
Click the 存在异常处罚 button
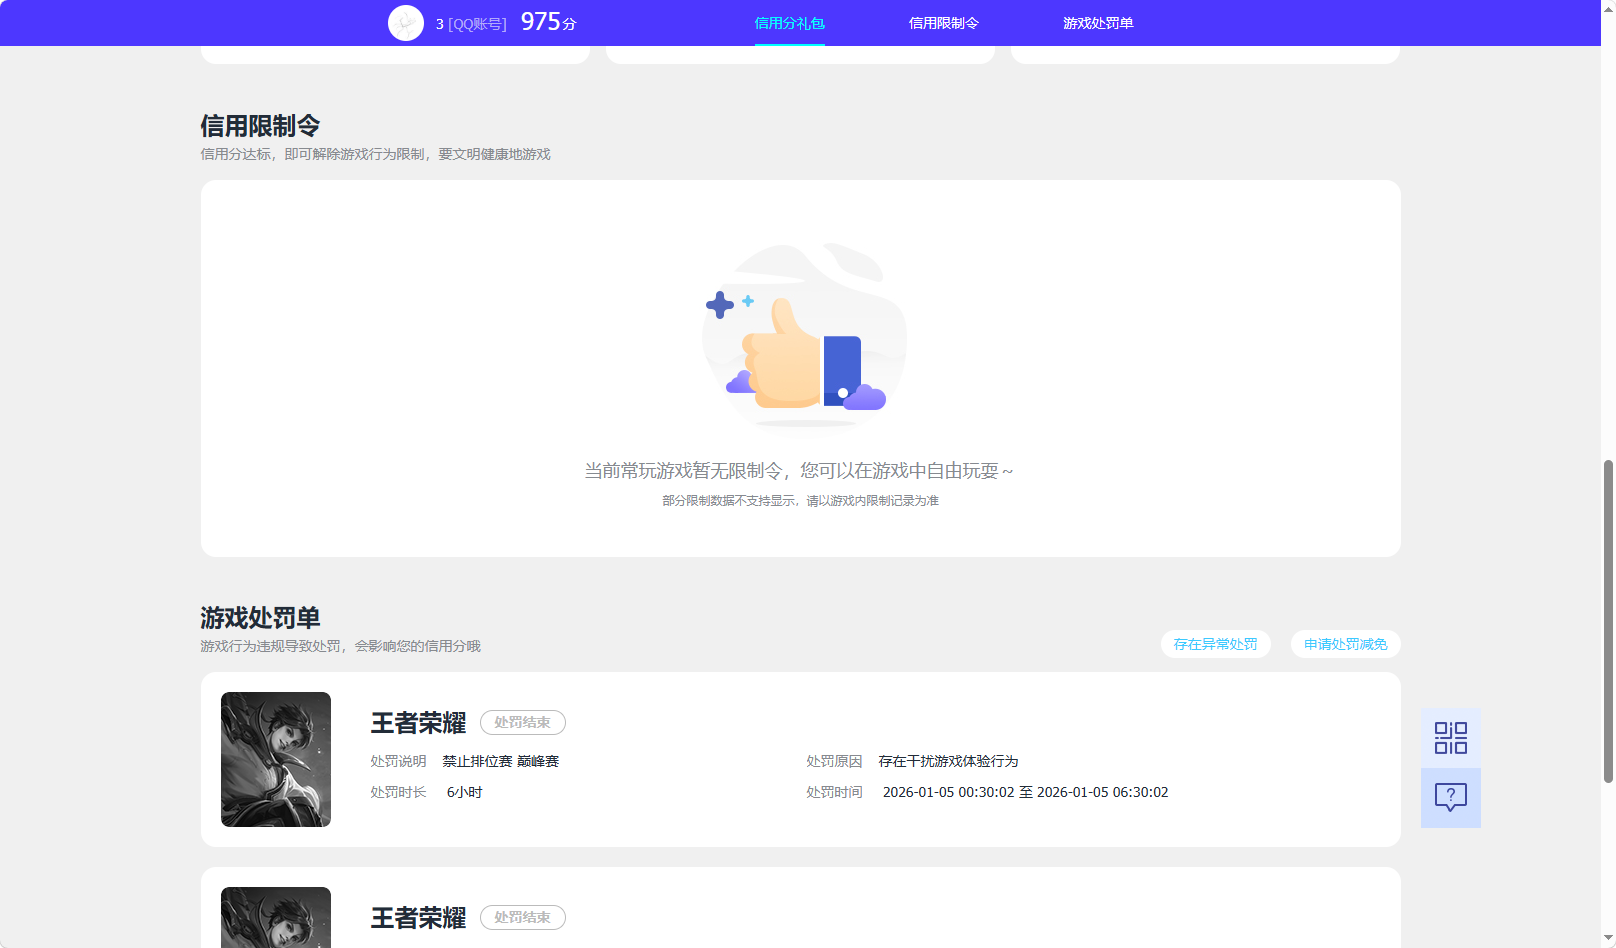tap(1215, 644)
